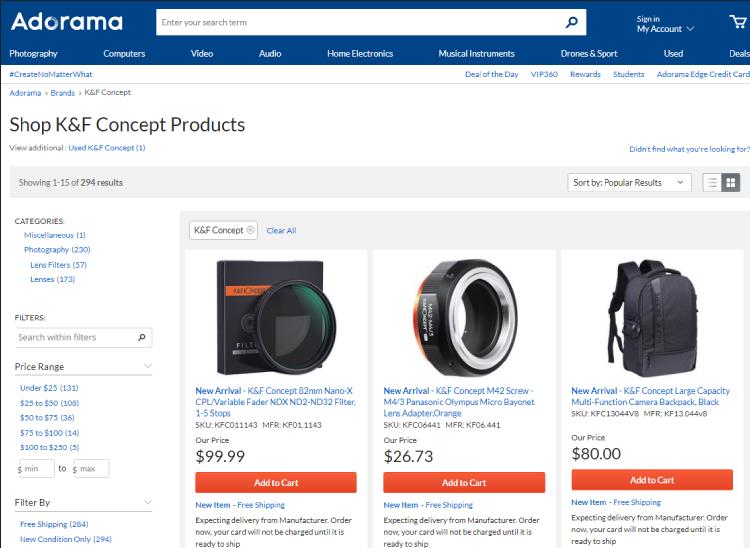750x548 pixels.
Task: Select the Under $25 price filter
Action: coord(49,387)
